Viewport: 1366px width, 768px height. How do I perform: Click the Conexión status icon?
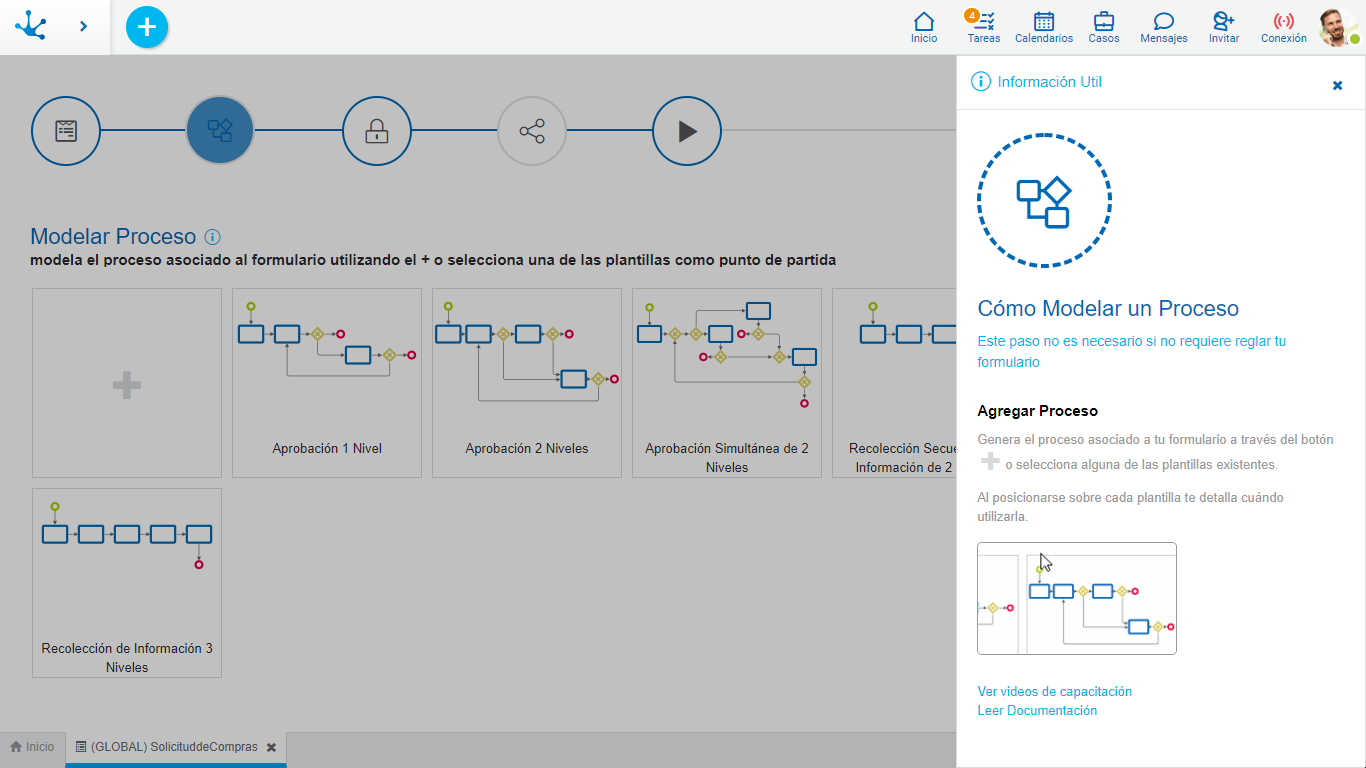coord(1283,27)
